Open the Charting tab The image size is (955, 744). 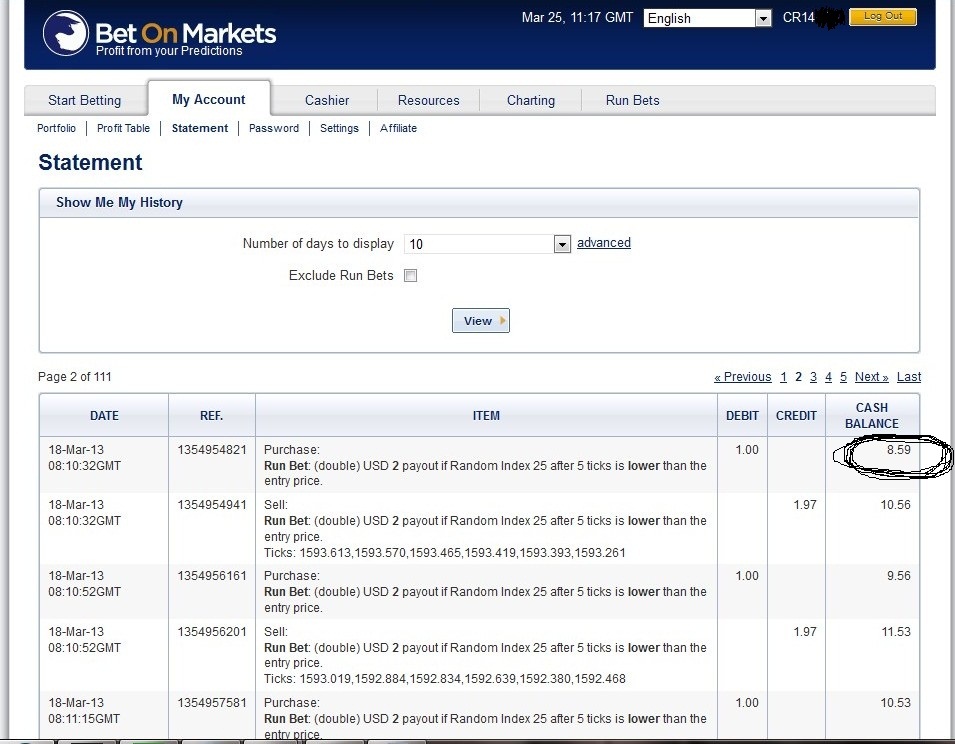530,100
